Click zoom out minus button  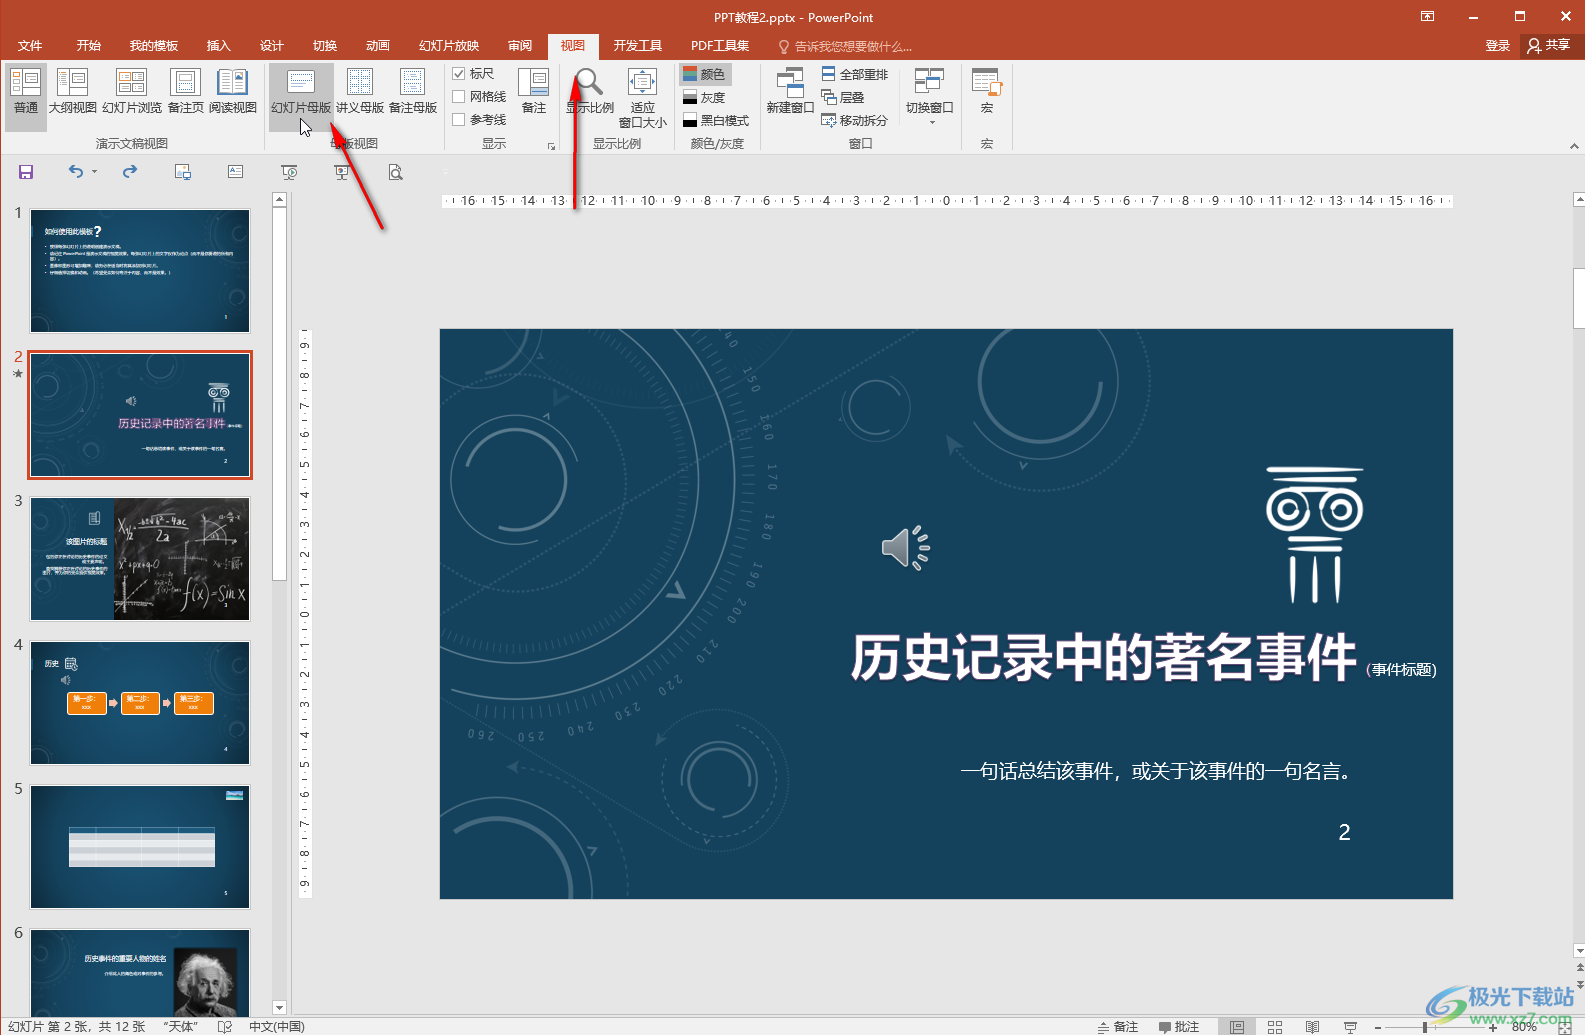[1378, 1027]
